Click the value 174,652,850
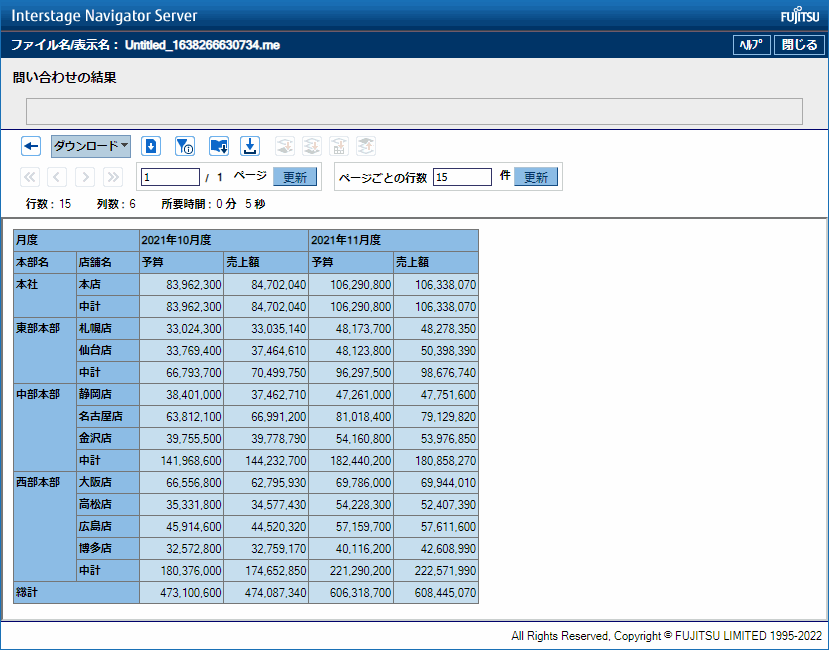 click(276, 571)
